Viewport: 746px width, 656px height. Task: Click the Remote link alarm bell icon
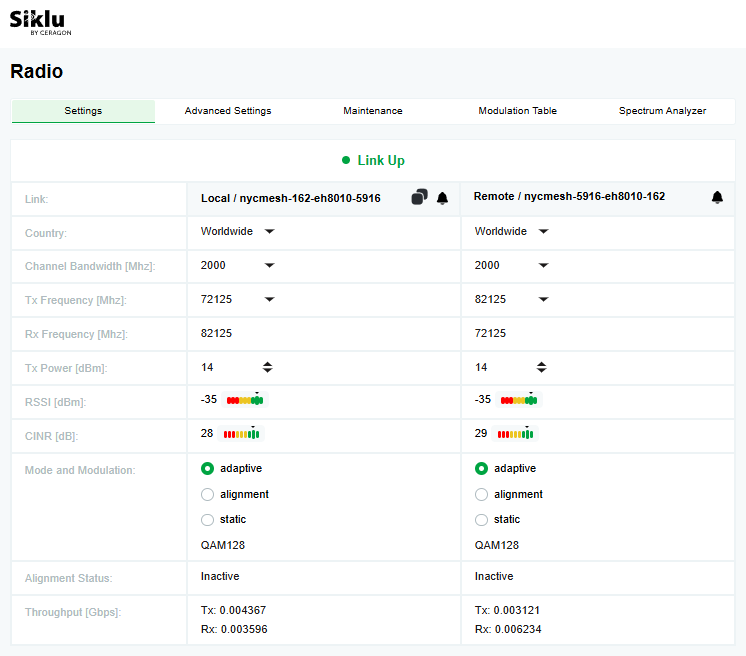(x=717, y=198)
